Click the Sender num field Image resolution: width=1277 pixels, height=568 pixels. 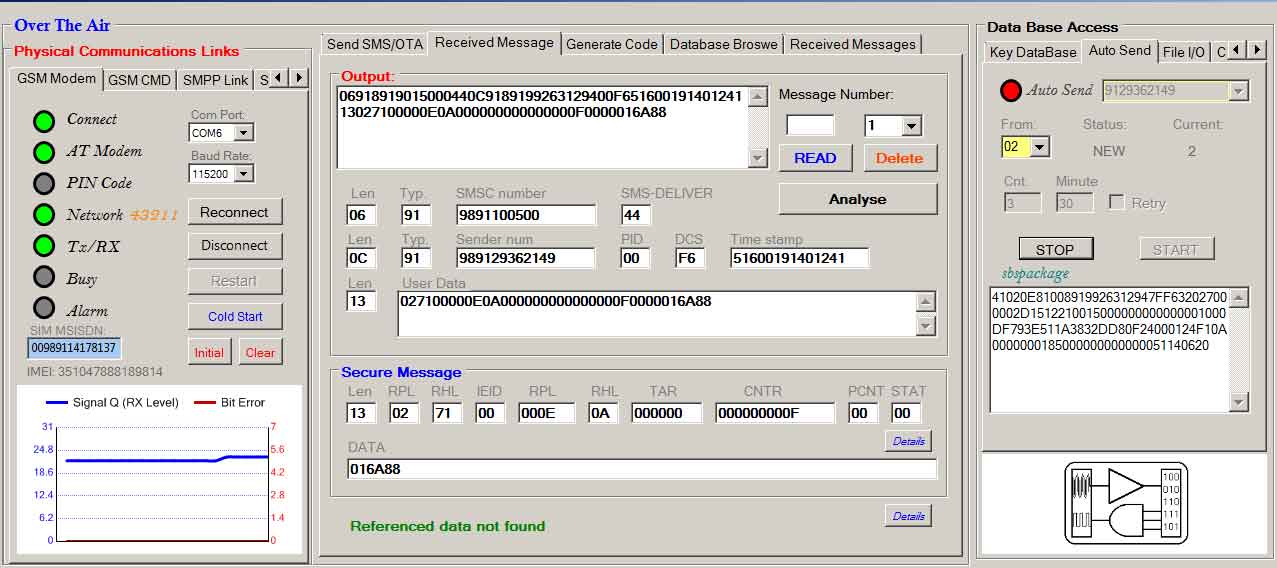(526, 258)
